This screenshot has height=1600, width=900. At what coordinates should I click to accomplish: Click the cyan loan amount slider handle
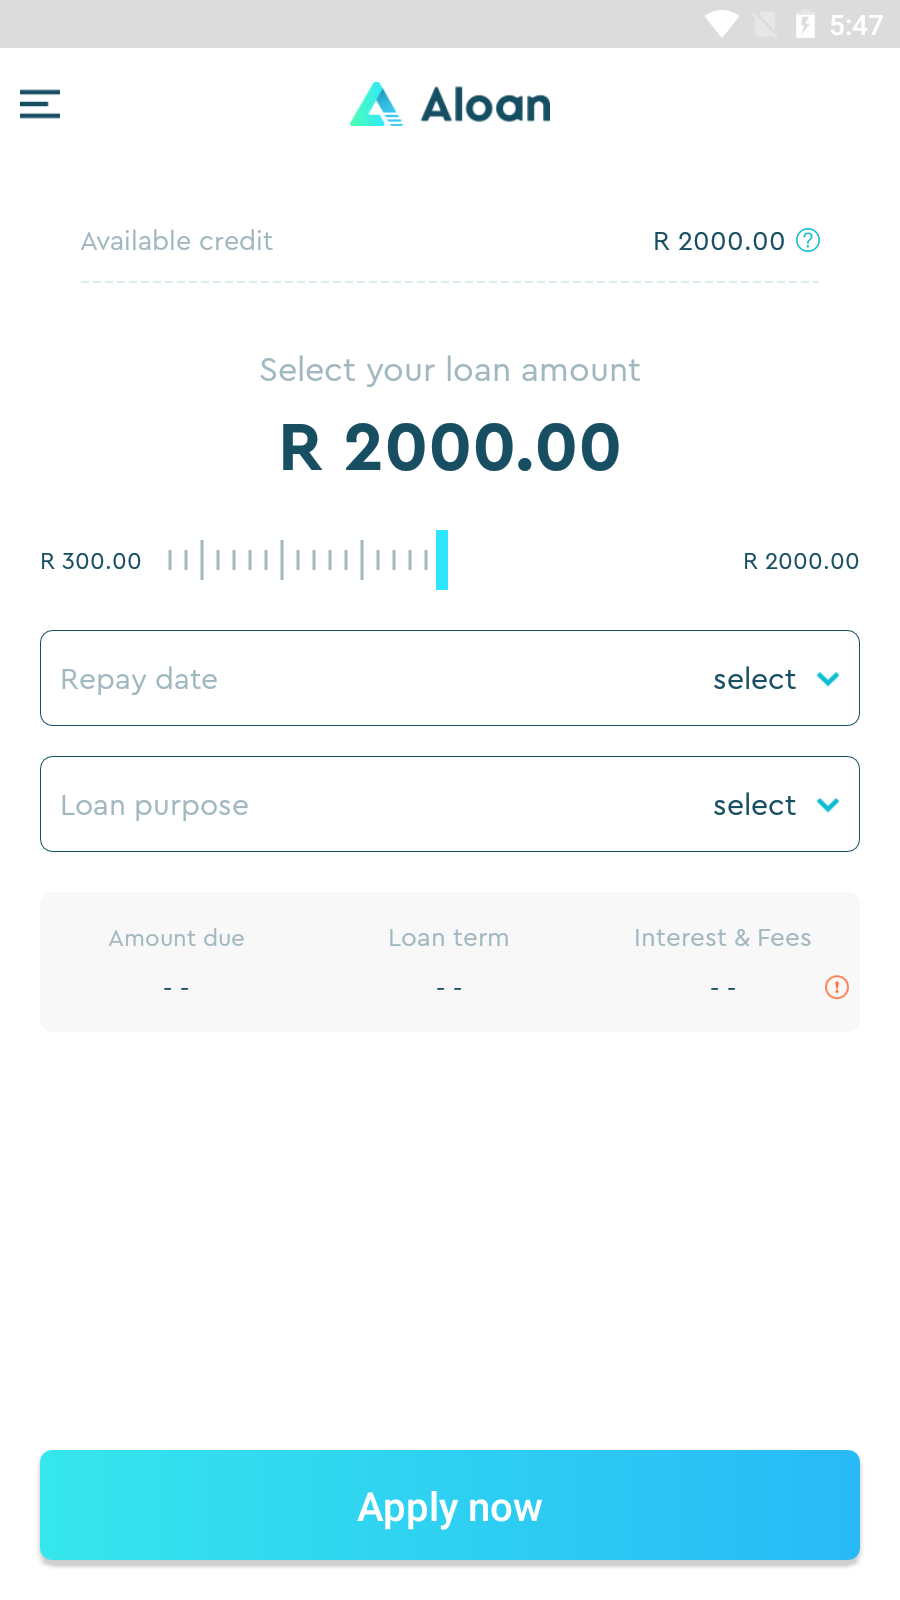[x=442, y=560]
